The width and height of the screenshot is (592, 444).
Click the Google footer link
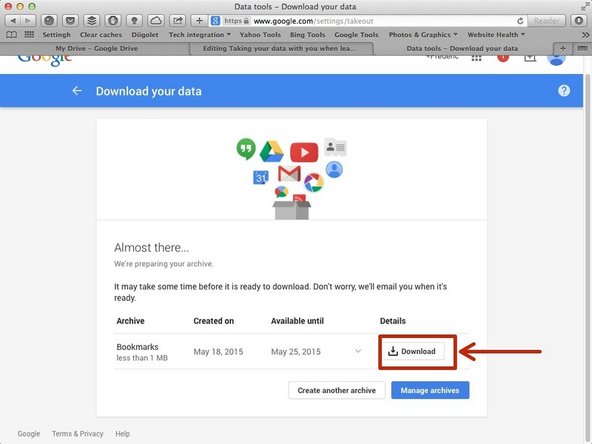(x=29, y=433)
